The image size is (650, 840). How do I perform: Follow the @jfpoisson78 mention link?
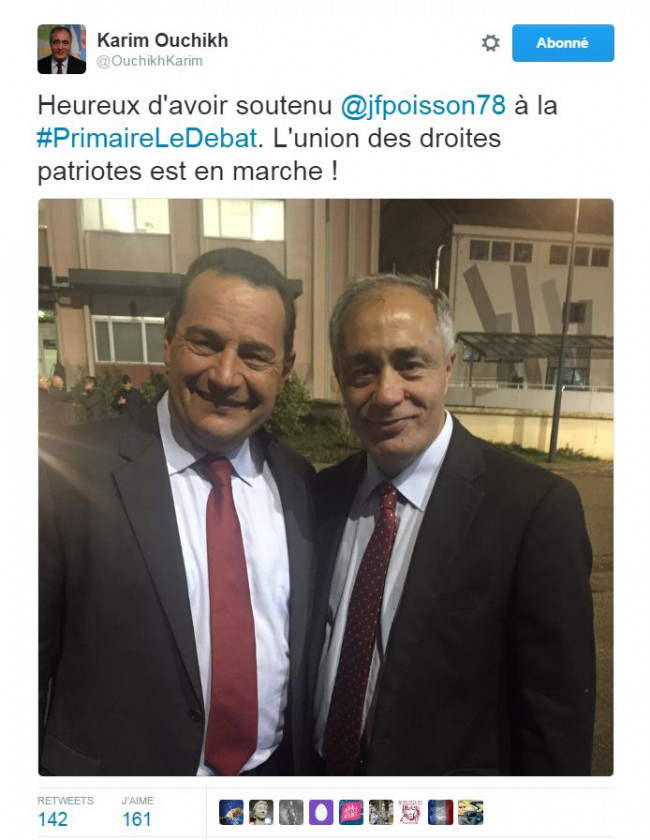423,105
